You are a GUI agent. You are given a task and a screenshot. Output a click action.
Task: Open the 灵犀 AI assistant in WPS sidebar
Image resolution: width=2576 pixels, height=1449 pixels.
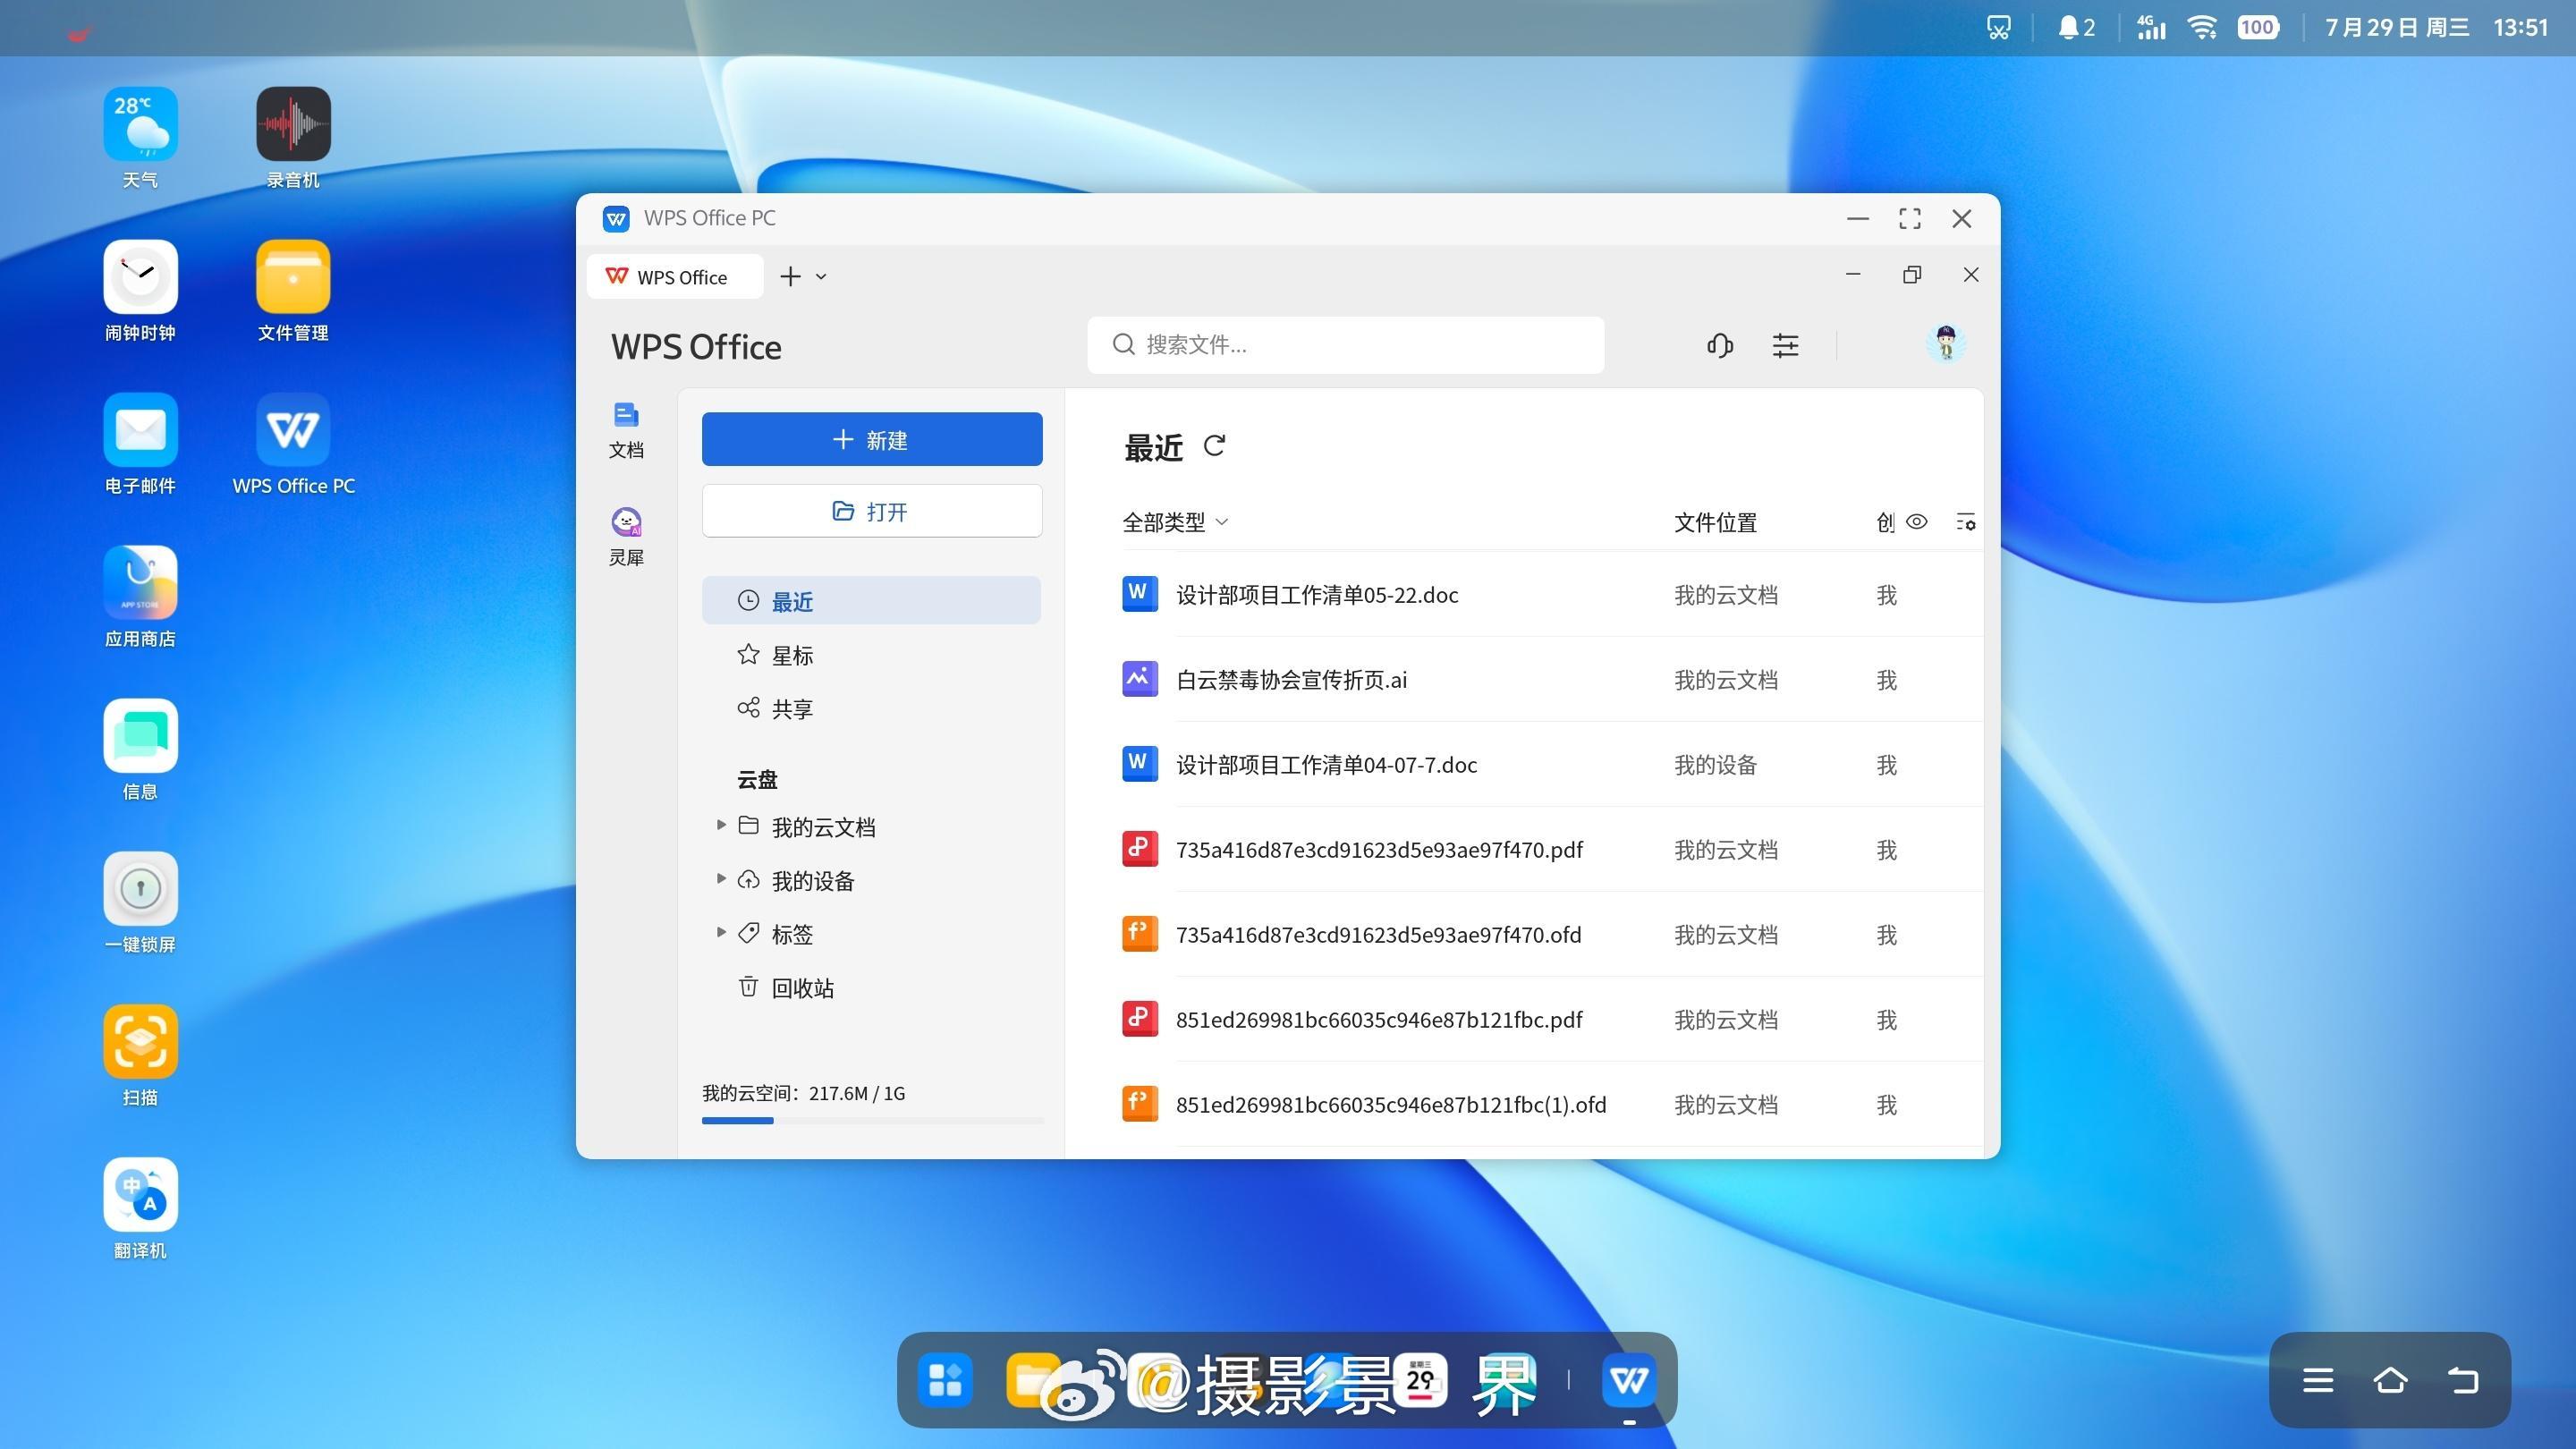pyautogui.click(x=626, y=537)
